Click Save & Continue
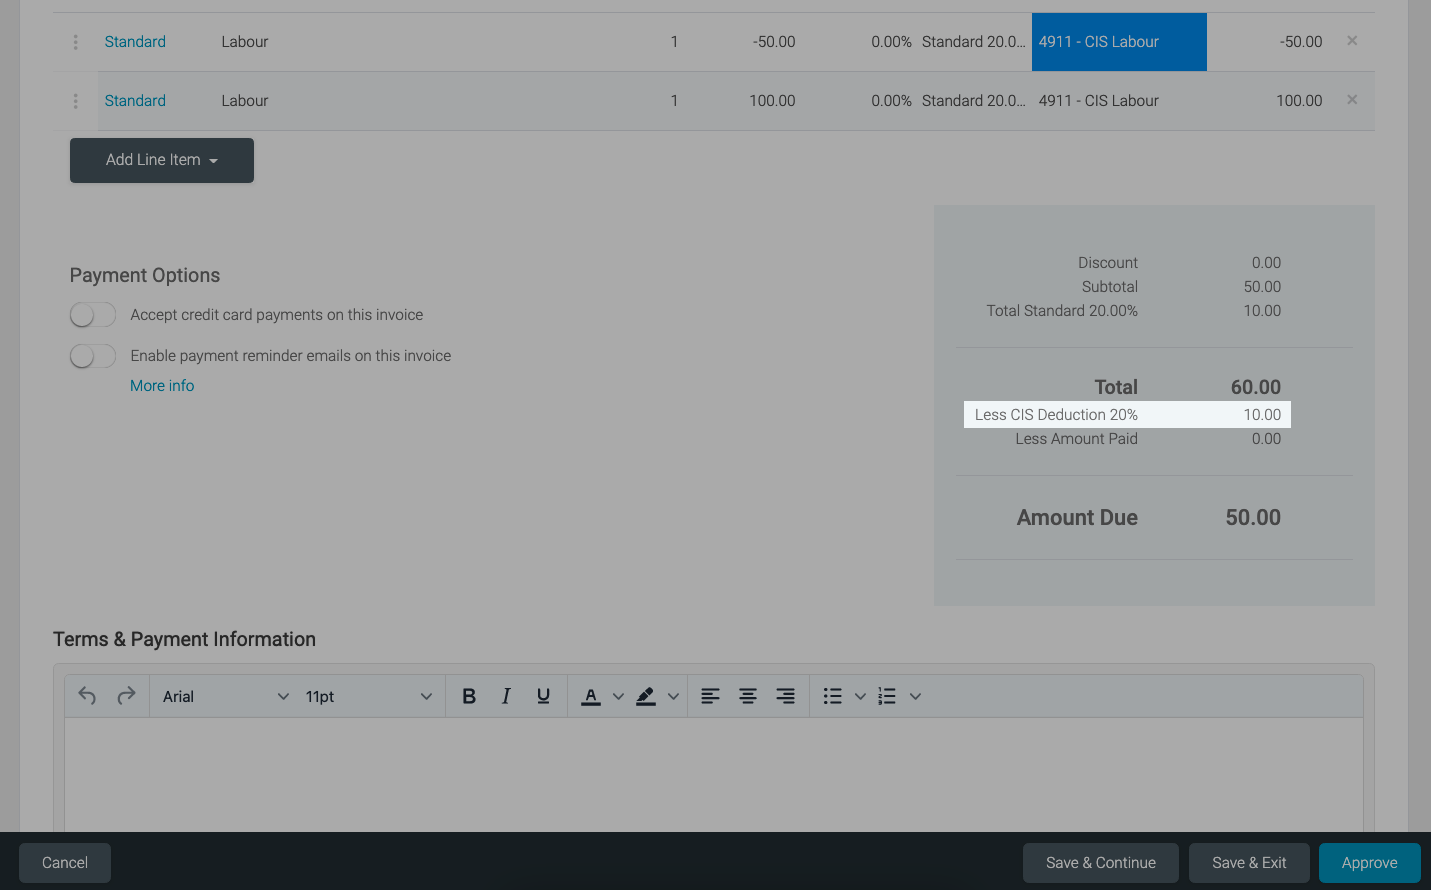This screenshot has width=1431, height=890. [1101, 863]
